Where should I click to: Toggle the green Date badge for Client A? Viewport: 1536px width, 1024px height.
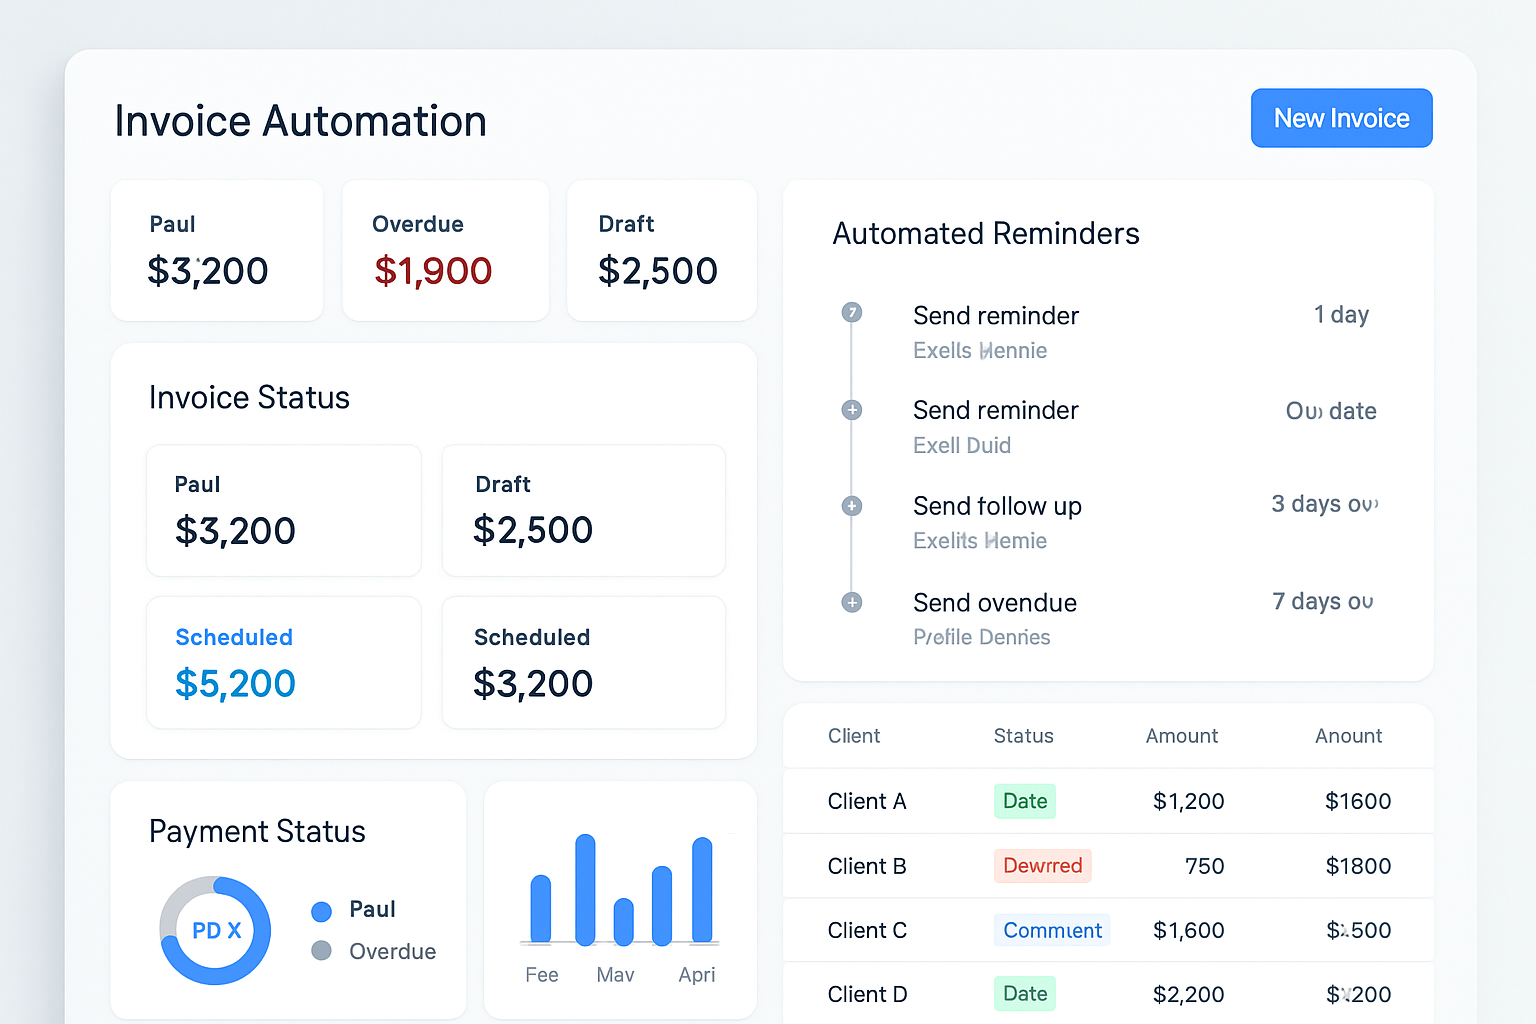click(1024, 801)
